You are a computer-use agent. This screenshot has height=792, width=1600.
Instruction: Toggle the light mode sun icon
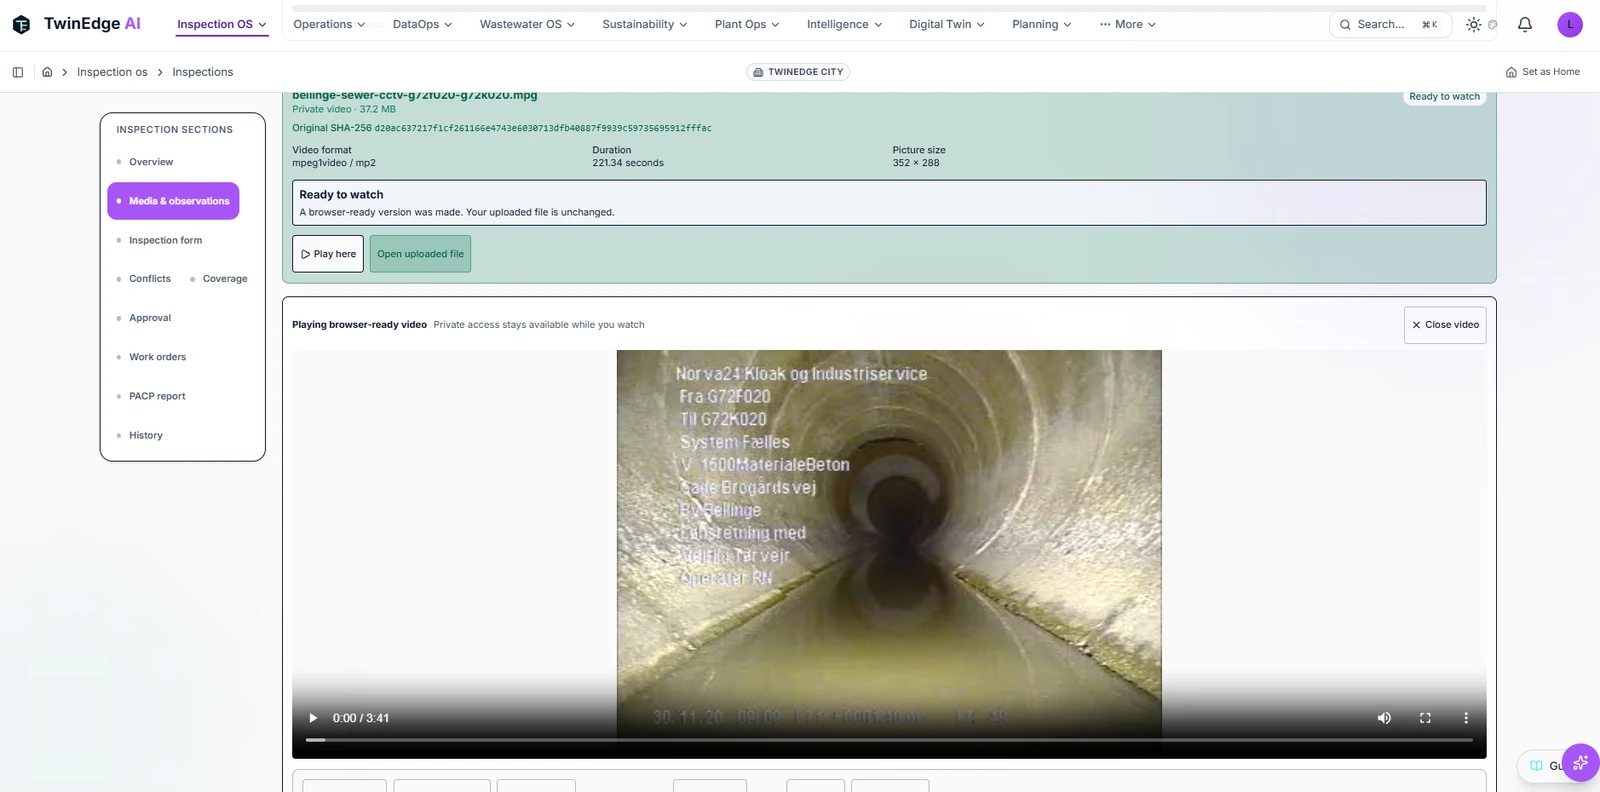(1473, 25)
